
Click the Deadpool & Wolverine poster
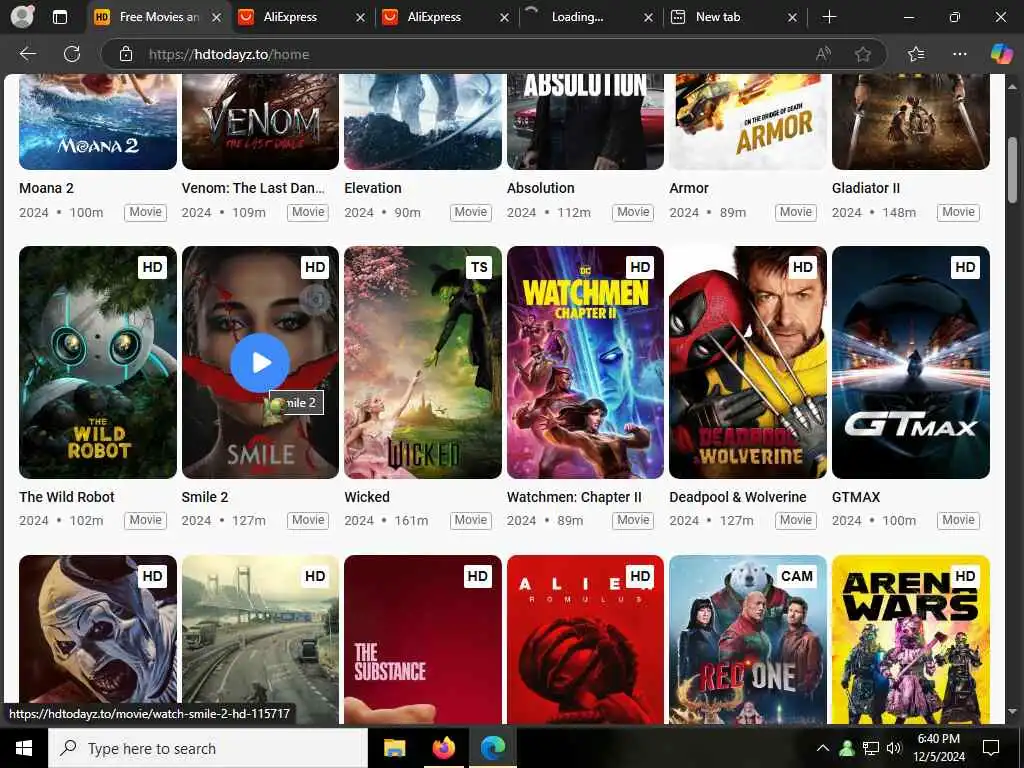coord(748,362)
